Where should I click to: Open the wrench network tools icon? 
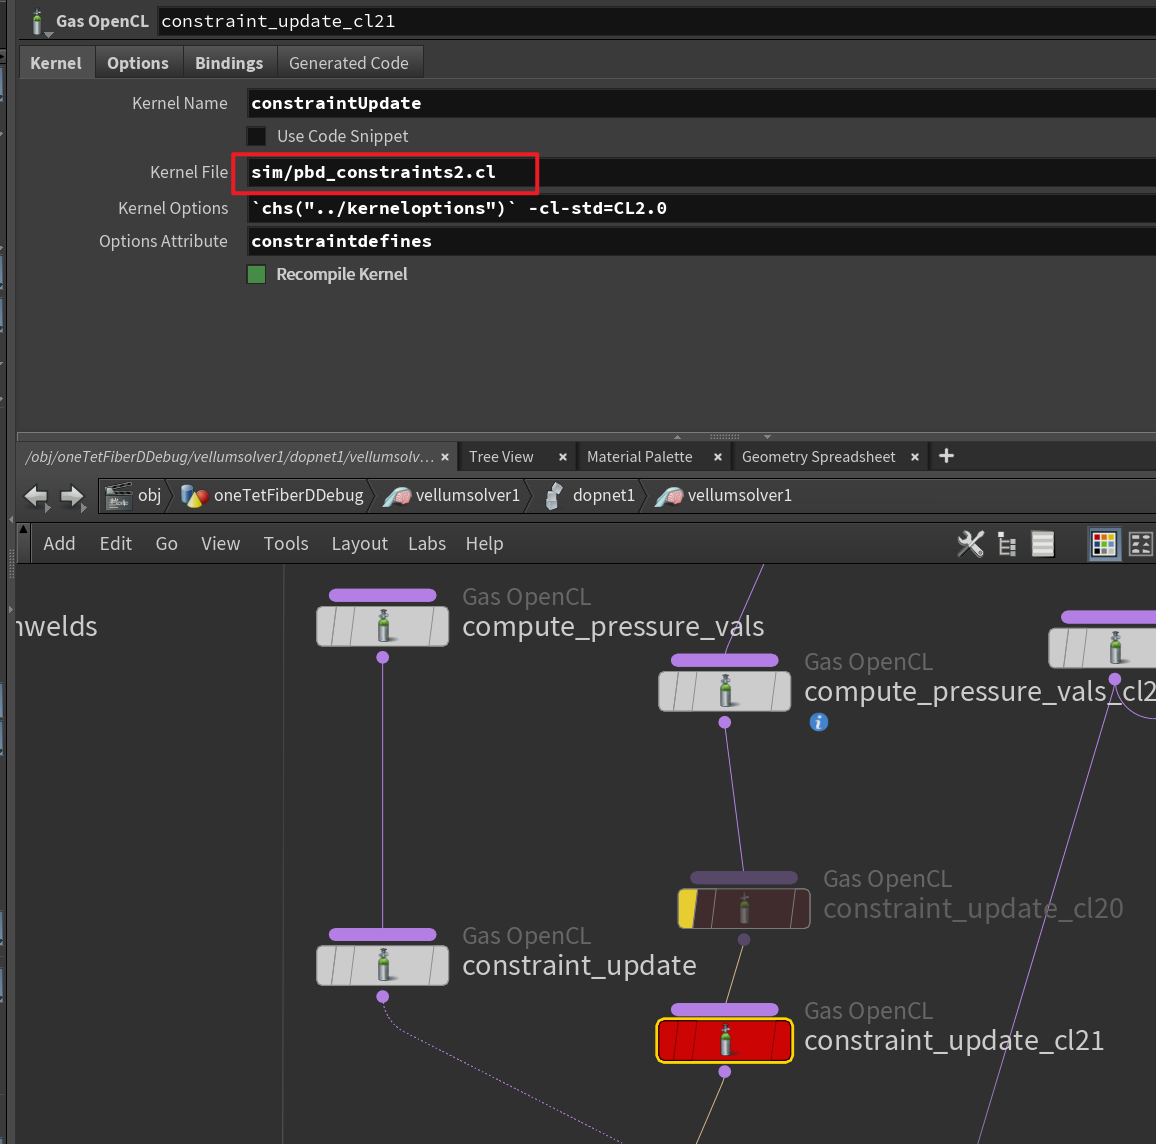(x=970, y=544)
